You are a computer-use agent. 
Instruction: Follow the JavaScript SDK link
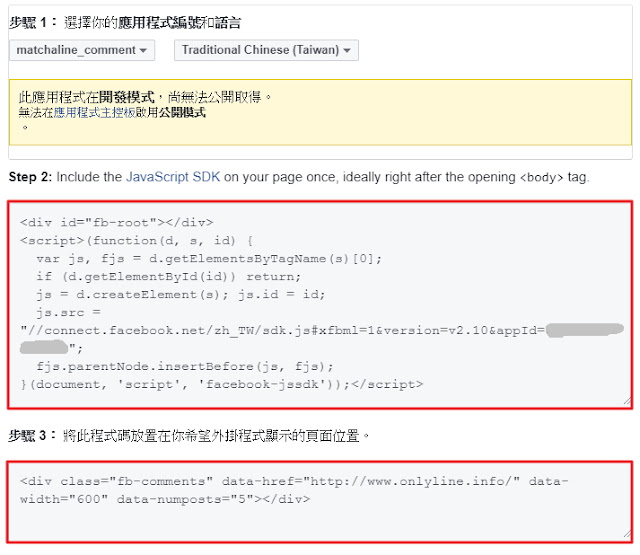tap(173, 177)
